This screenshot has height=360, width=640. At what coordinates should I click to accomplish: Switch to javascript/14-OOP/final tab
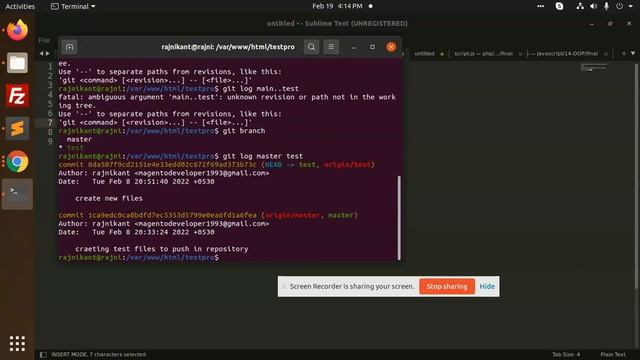(564, 53)
